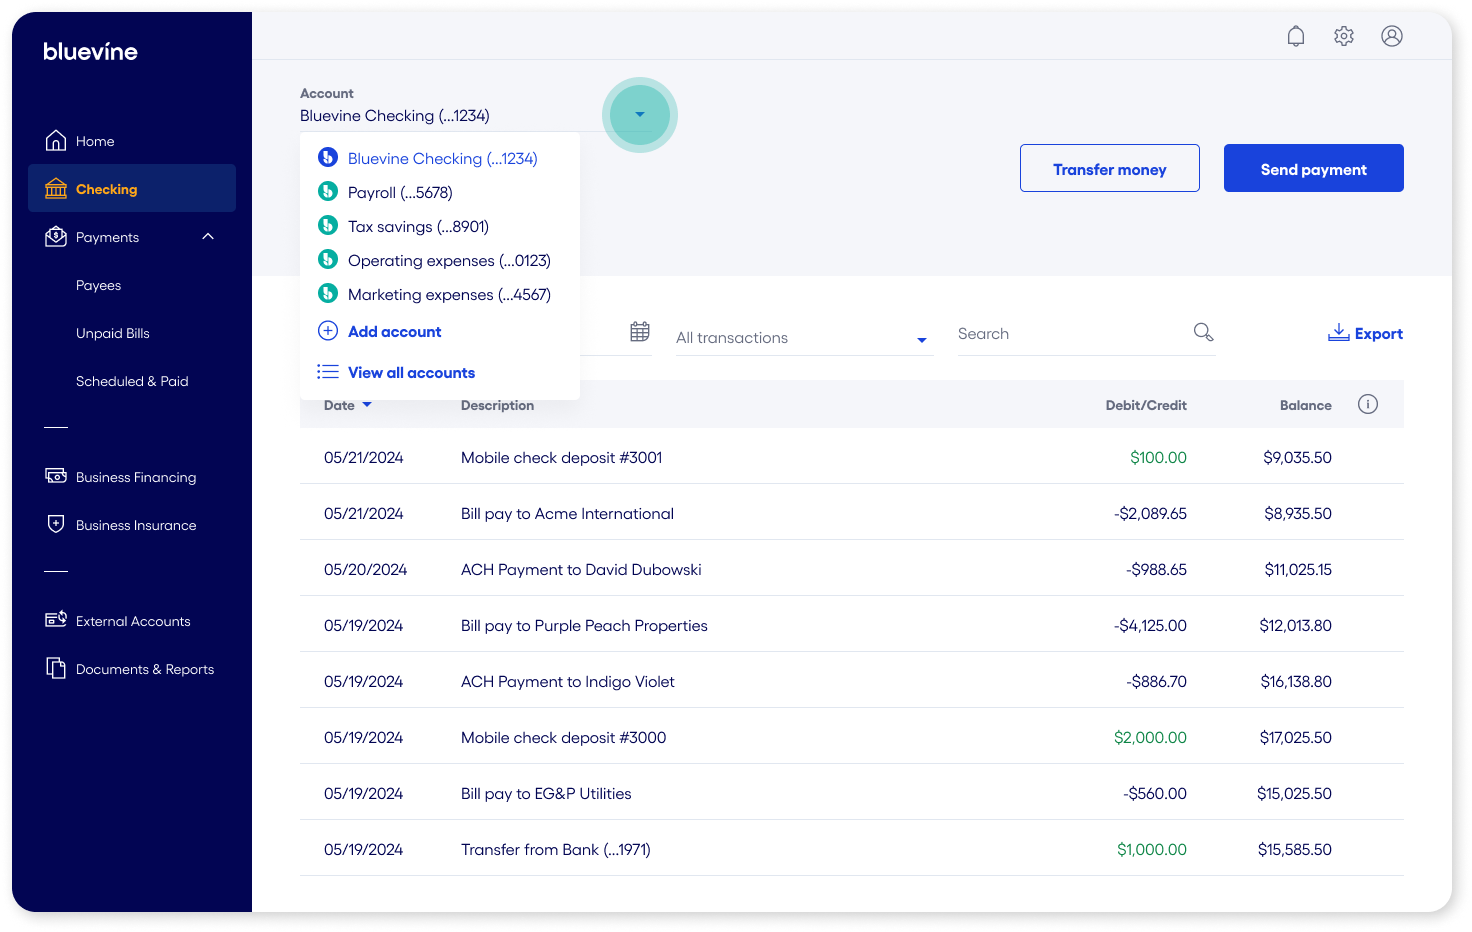This screenshot has width=1472, height=932.
Task: Select Tax savings (...8901) account
Action: click(x=418, y=227)
